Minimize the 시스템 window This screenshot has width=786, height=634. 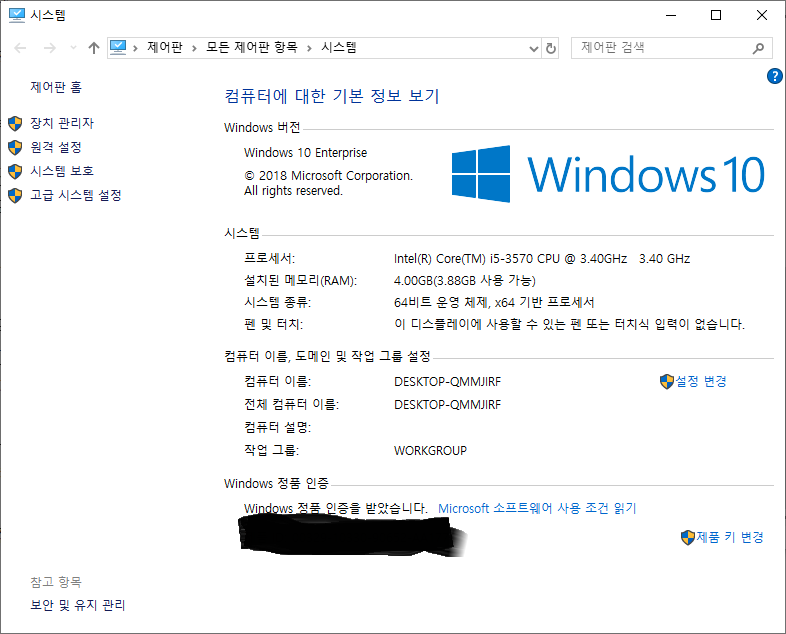(671, 15)
